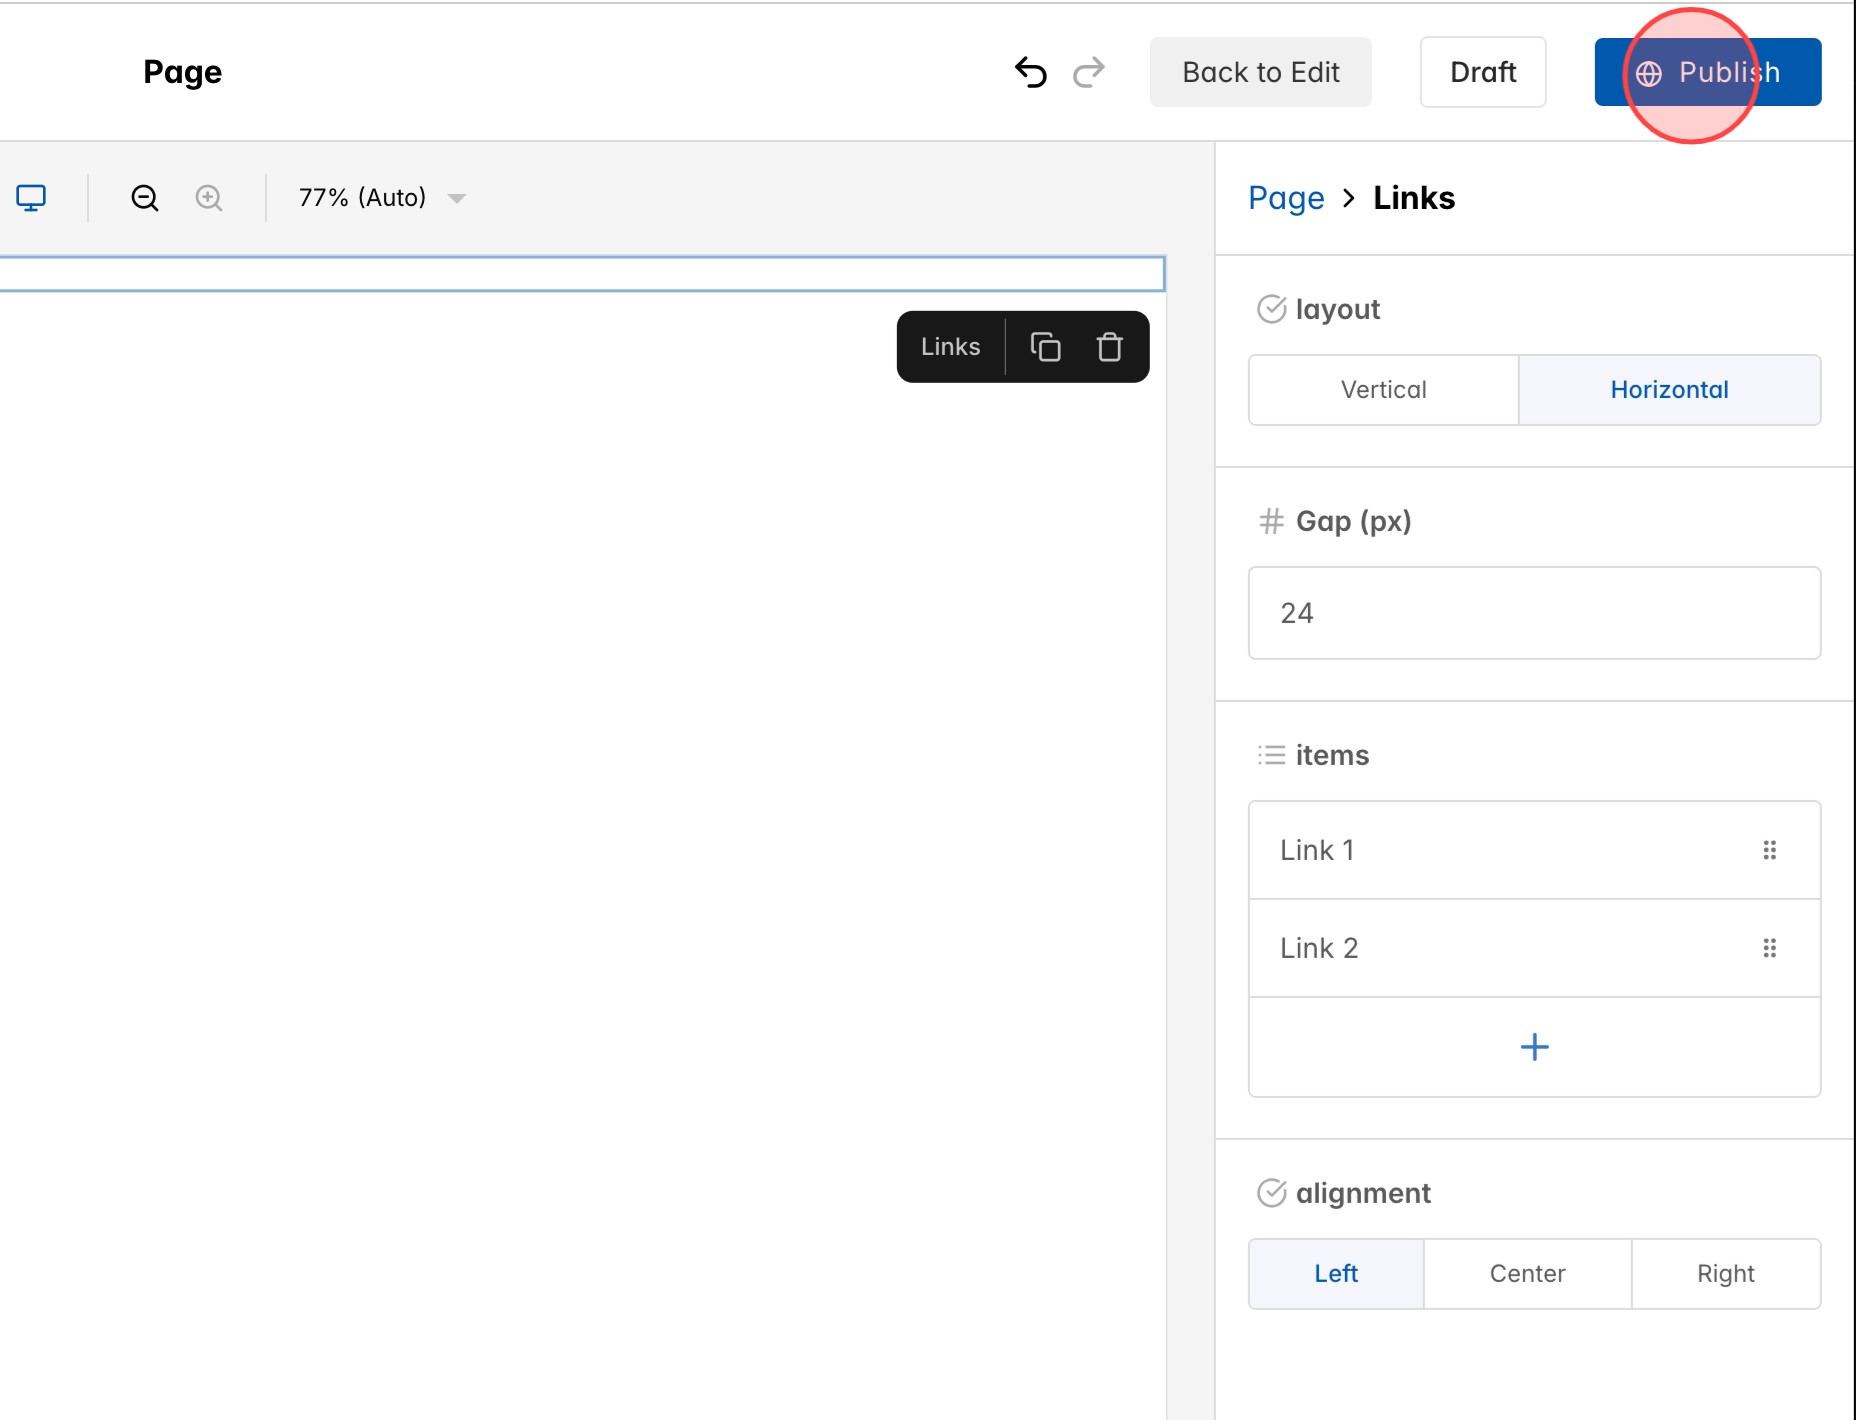Grab the drag handle next to Link 2

click(x=1770, y=948)
